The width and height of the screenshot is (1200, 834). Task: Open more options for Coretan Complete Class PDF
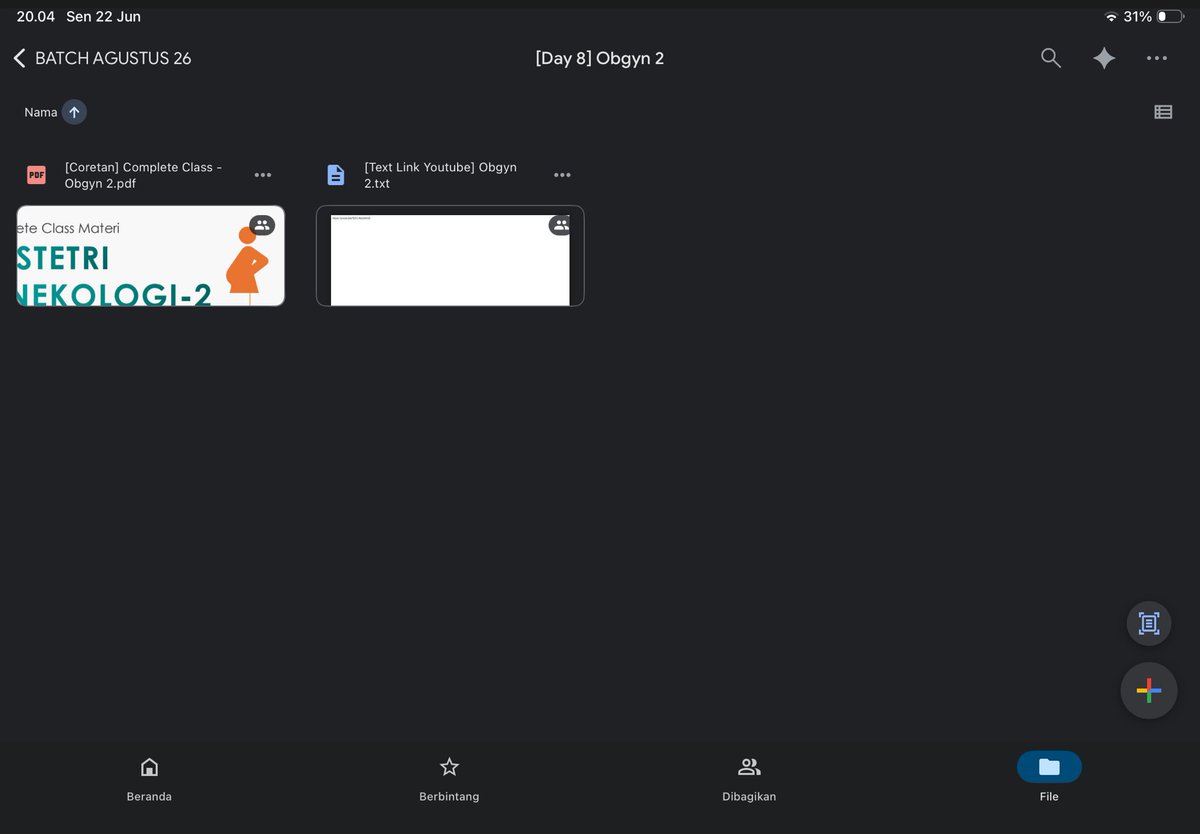pos(263,175)
